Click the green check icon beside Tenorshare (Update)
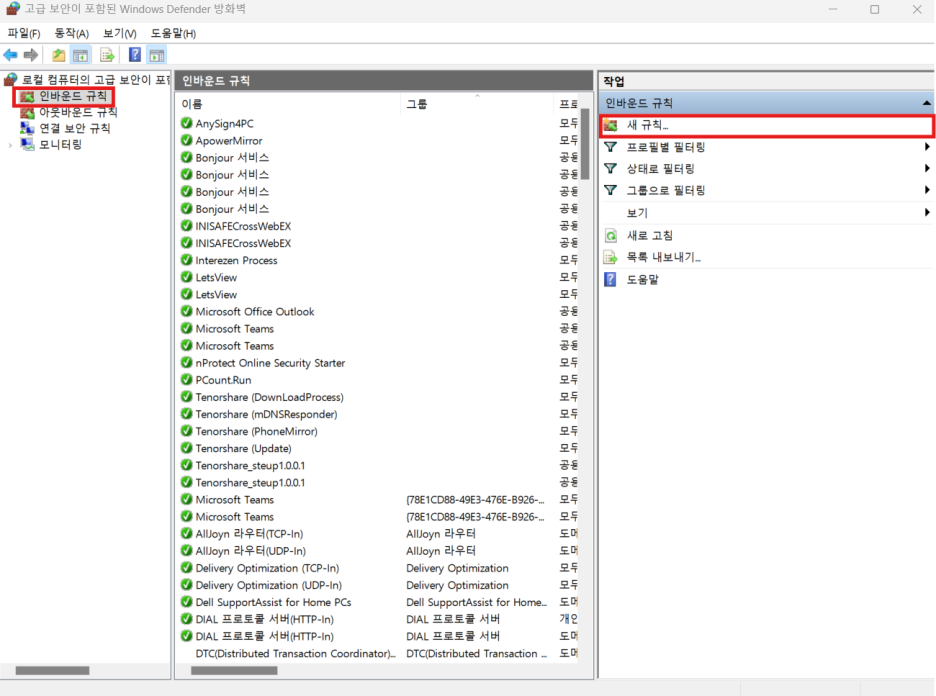Image resolution: width=936 pixels, height=696 pixels. tap(186, 448)
